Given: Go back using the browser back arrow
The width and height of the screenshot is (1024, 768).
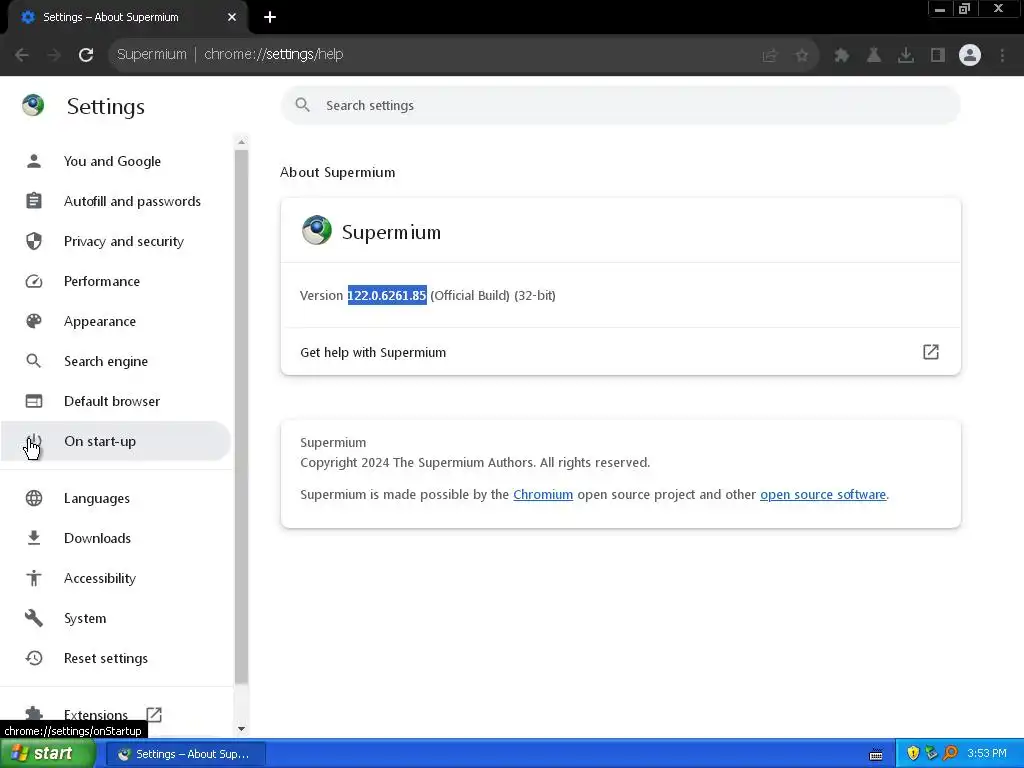Looking at the screenshot, I should pyautogui.click(x=22, y=55).
